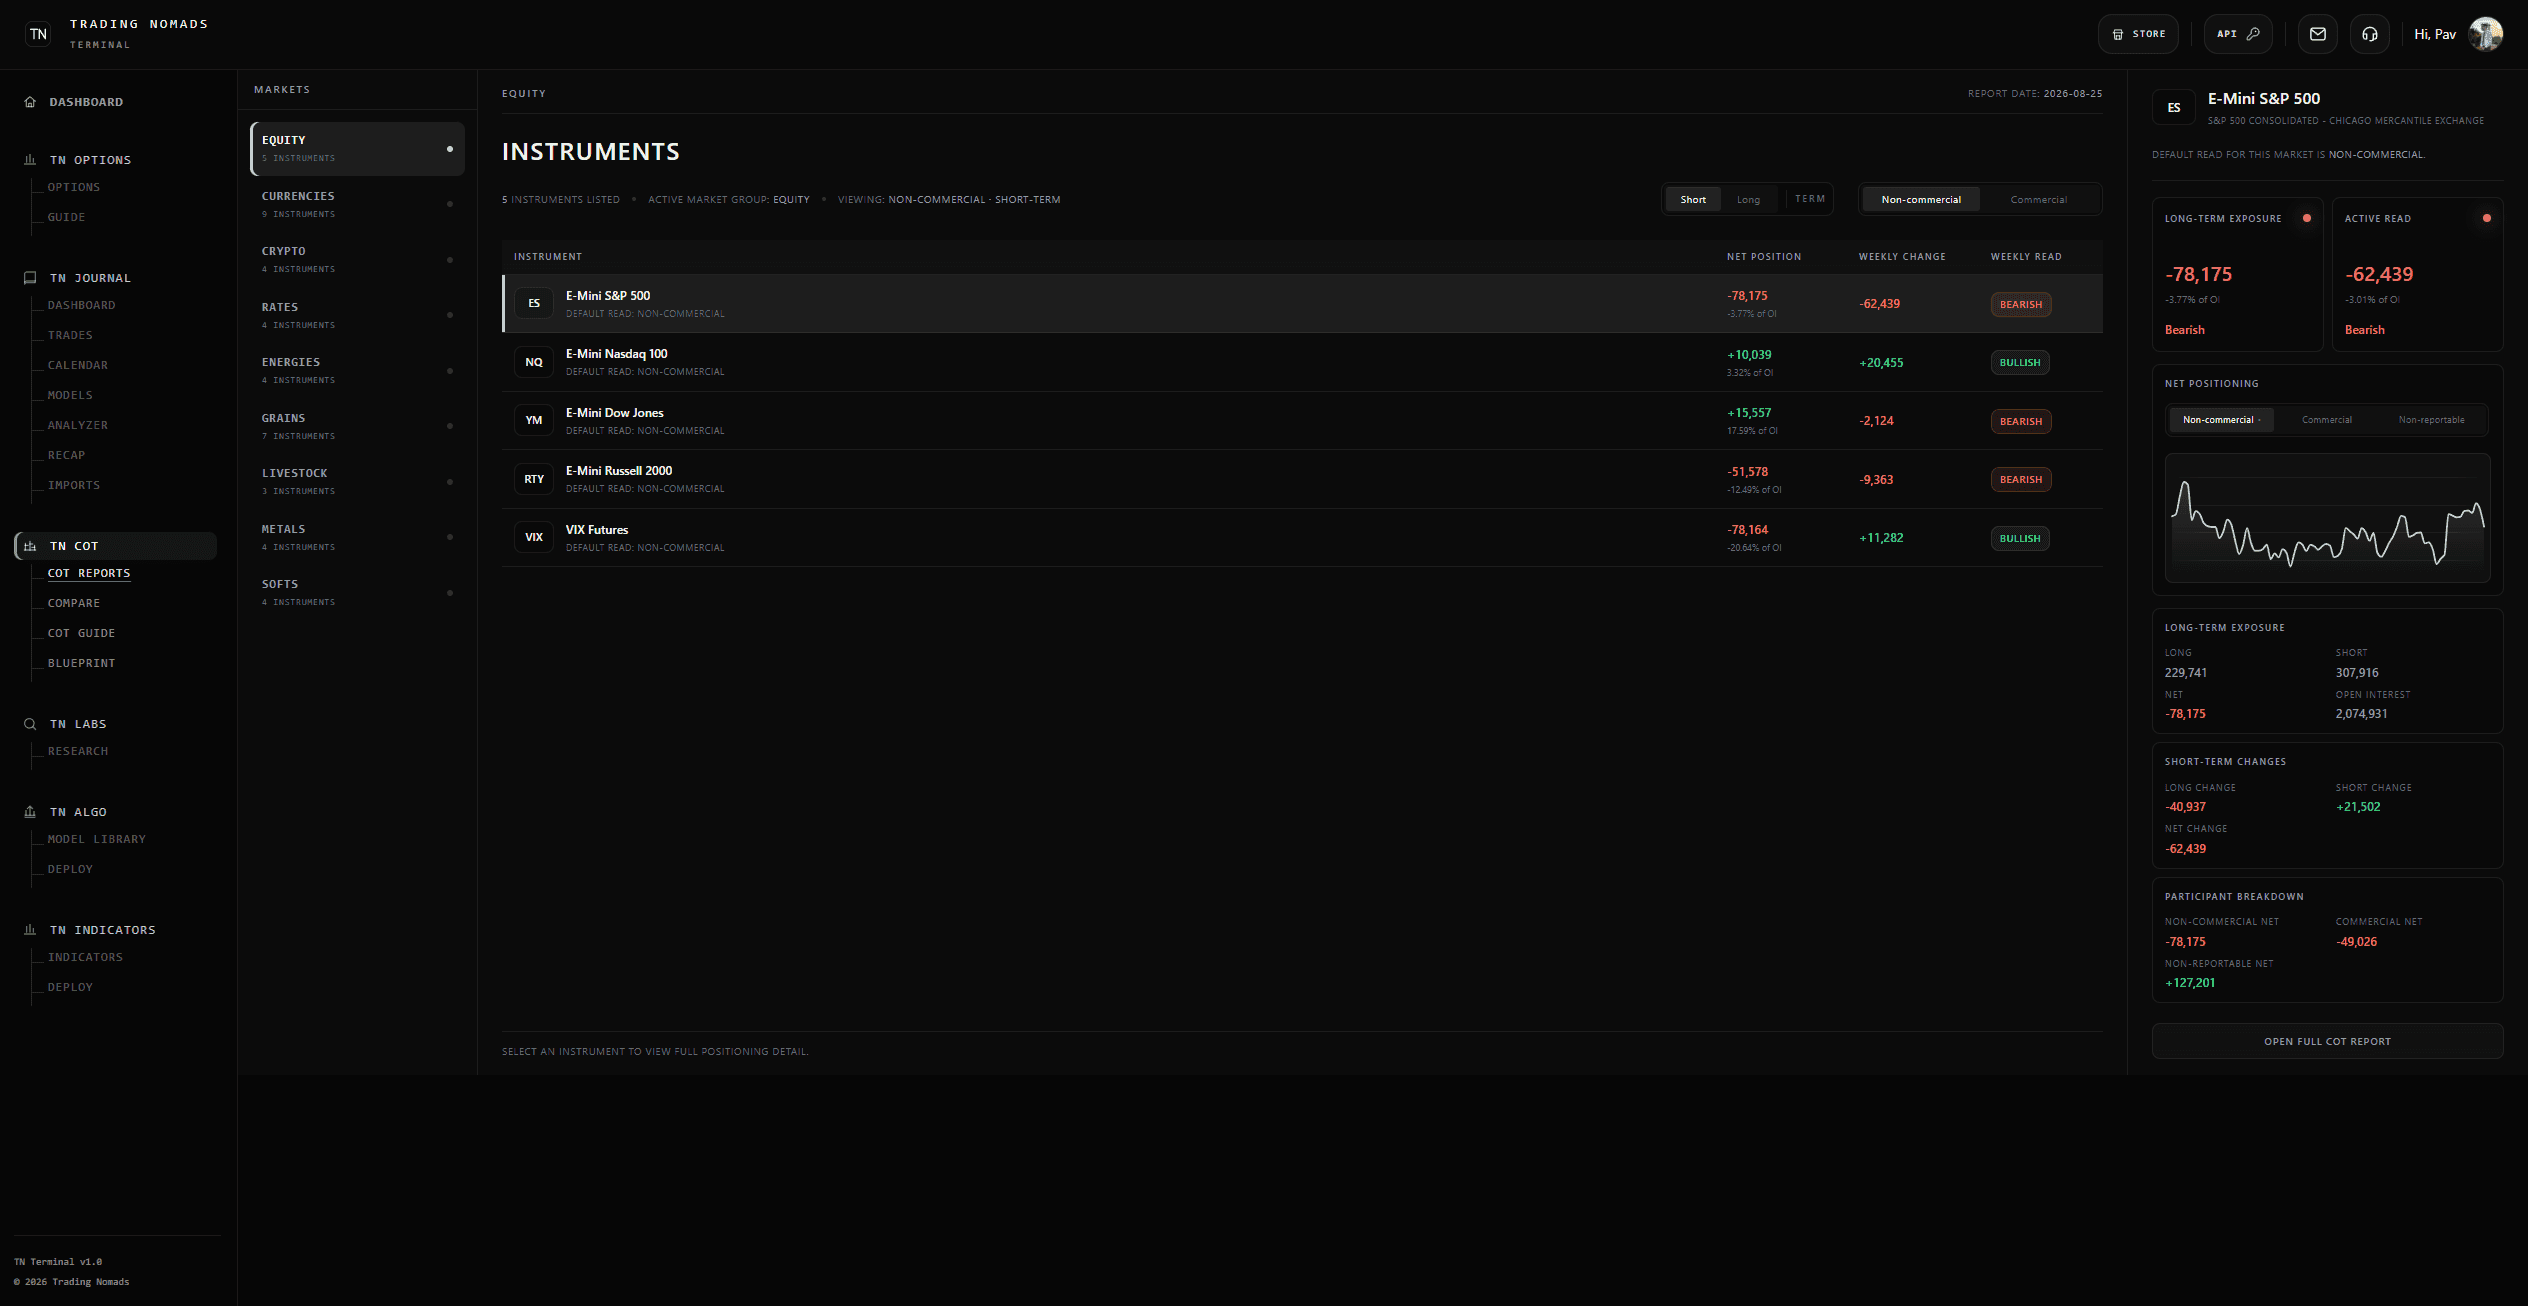Select the YM badge for E-Mini Dow Jones
The height and width of the screenshot is (1306, 2528).
(x=534, y=420)
